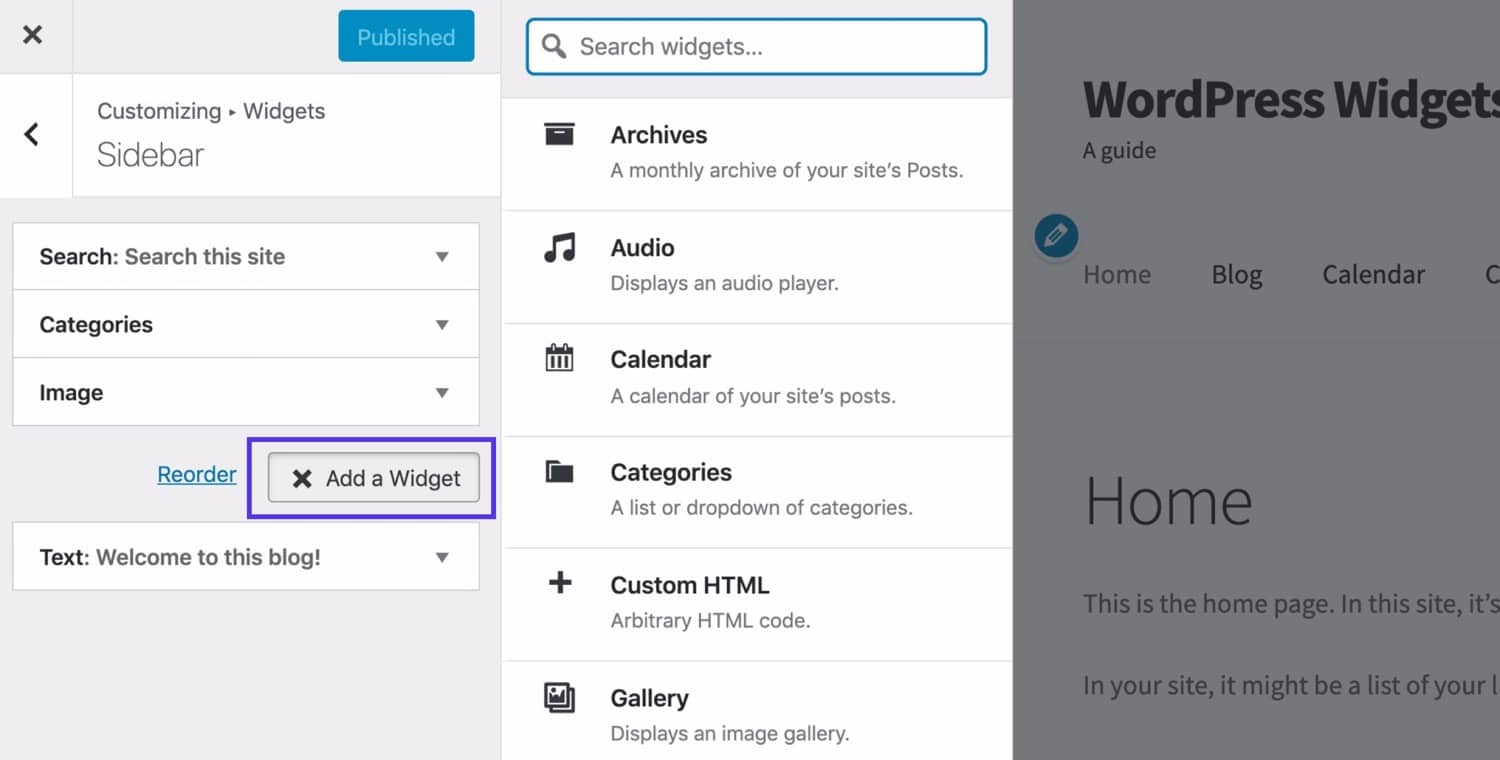Open the Blog menu item in the preview

(1236, 274)
